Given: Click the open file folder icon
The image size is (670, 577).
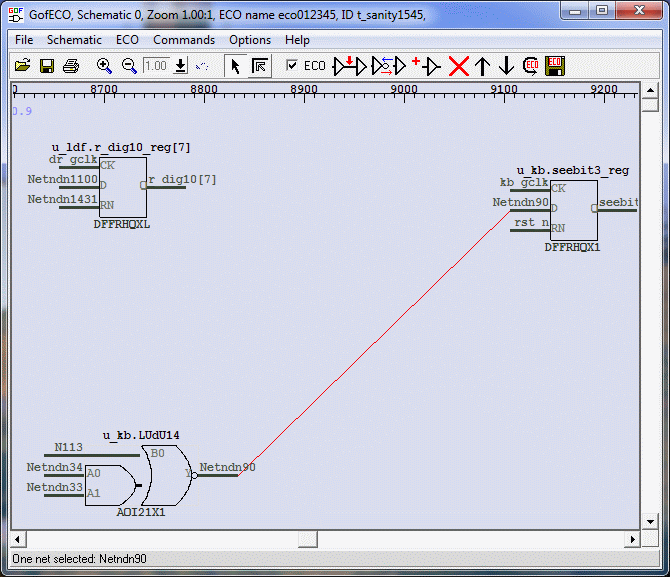Looking at the screenshot, I should pyautogui.click(x=22, y=66).
